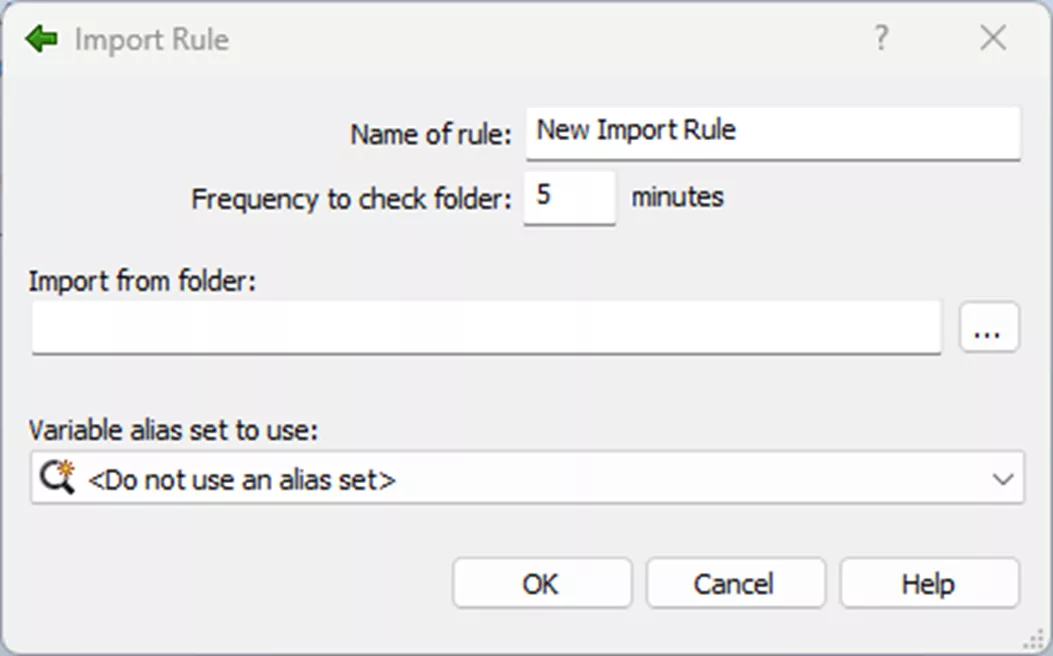Open Help from the dialog

point(929,583)
